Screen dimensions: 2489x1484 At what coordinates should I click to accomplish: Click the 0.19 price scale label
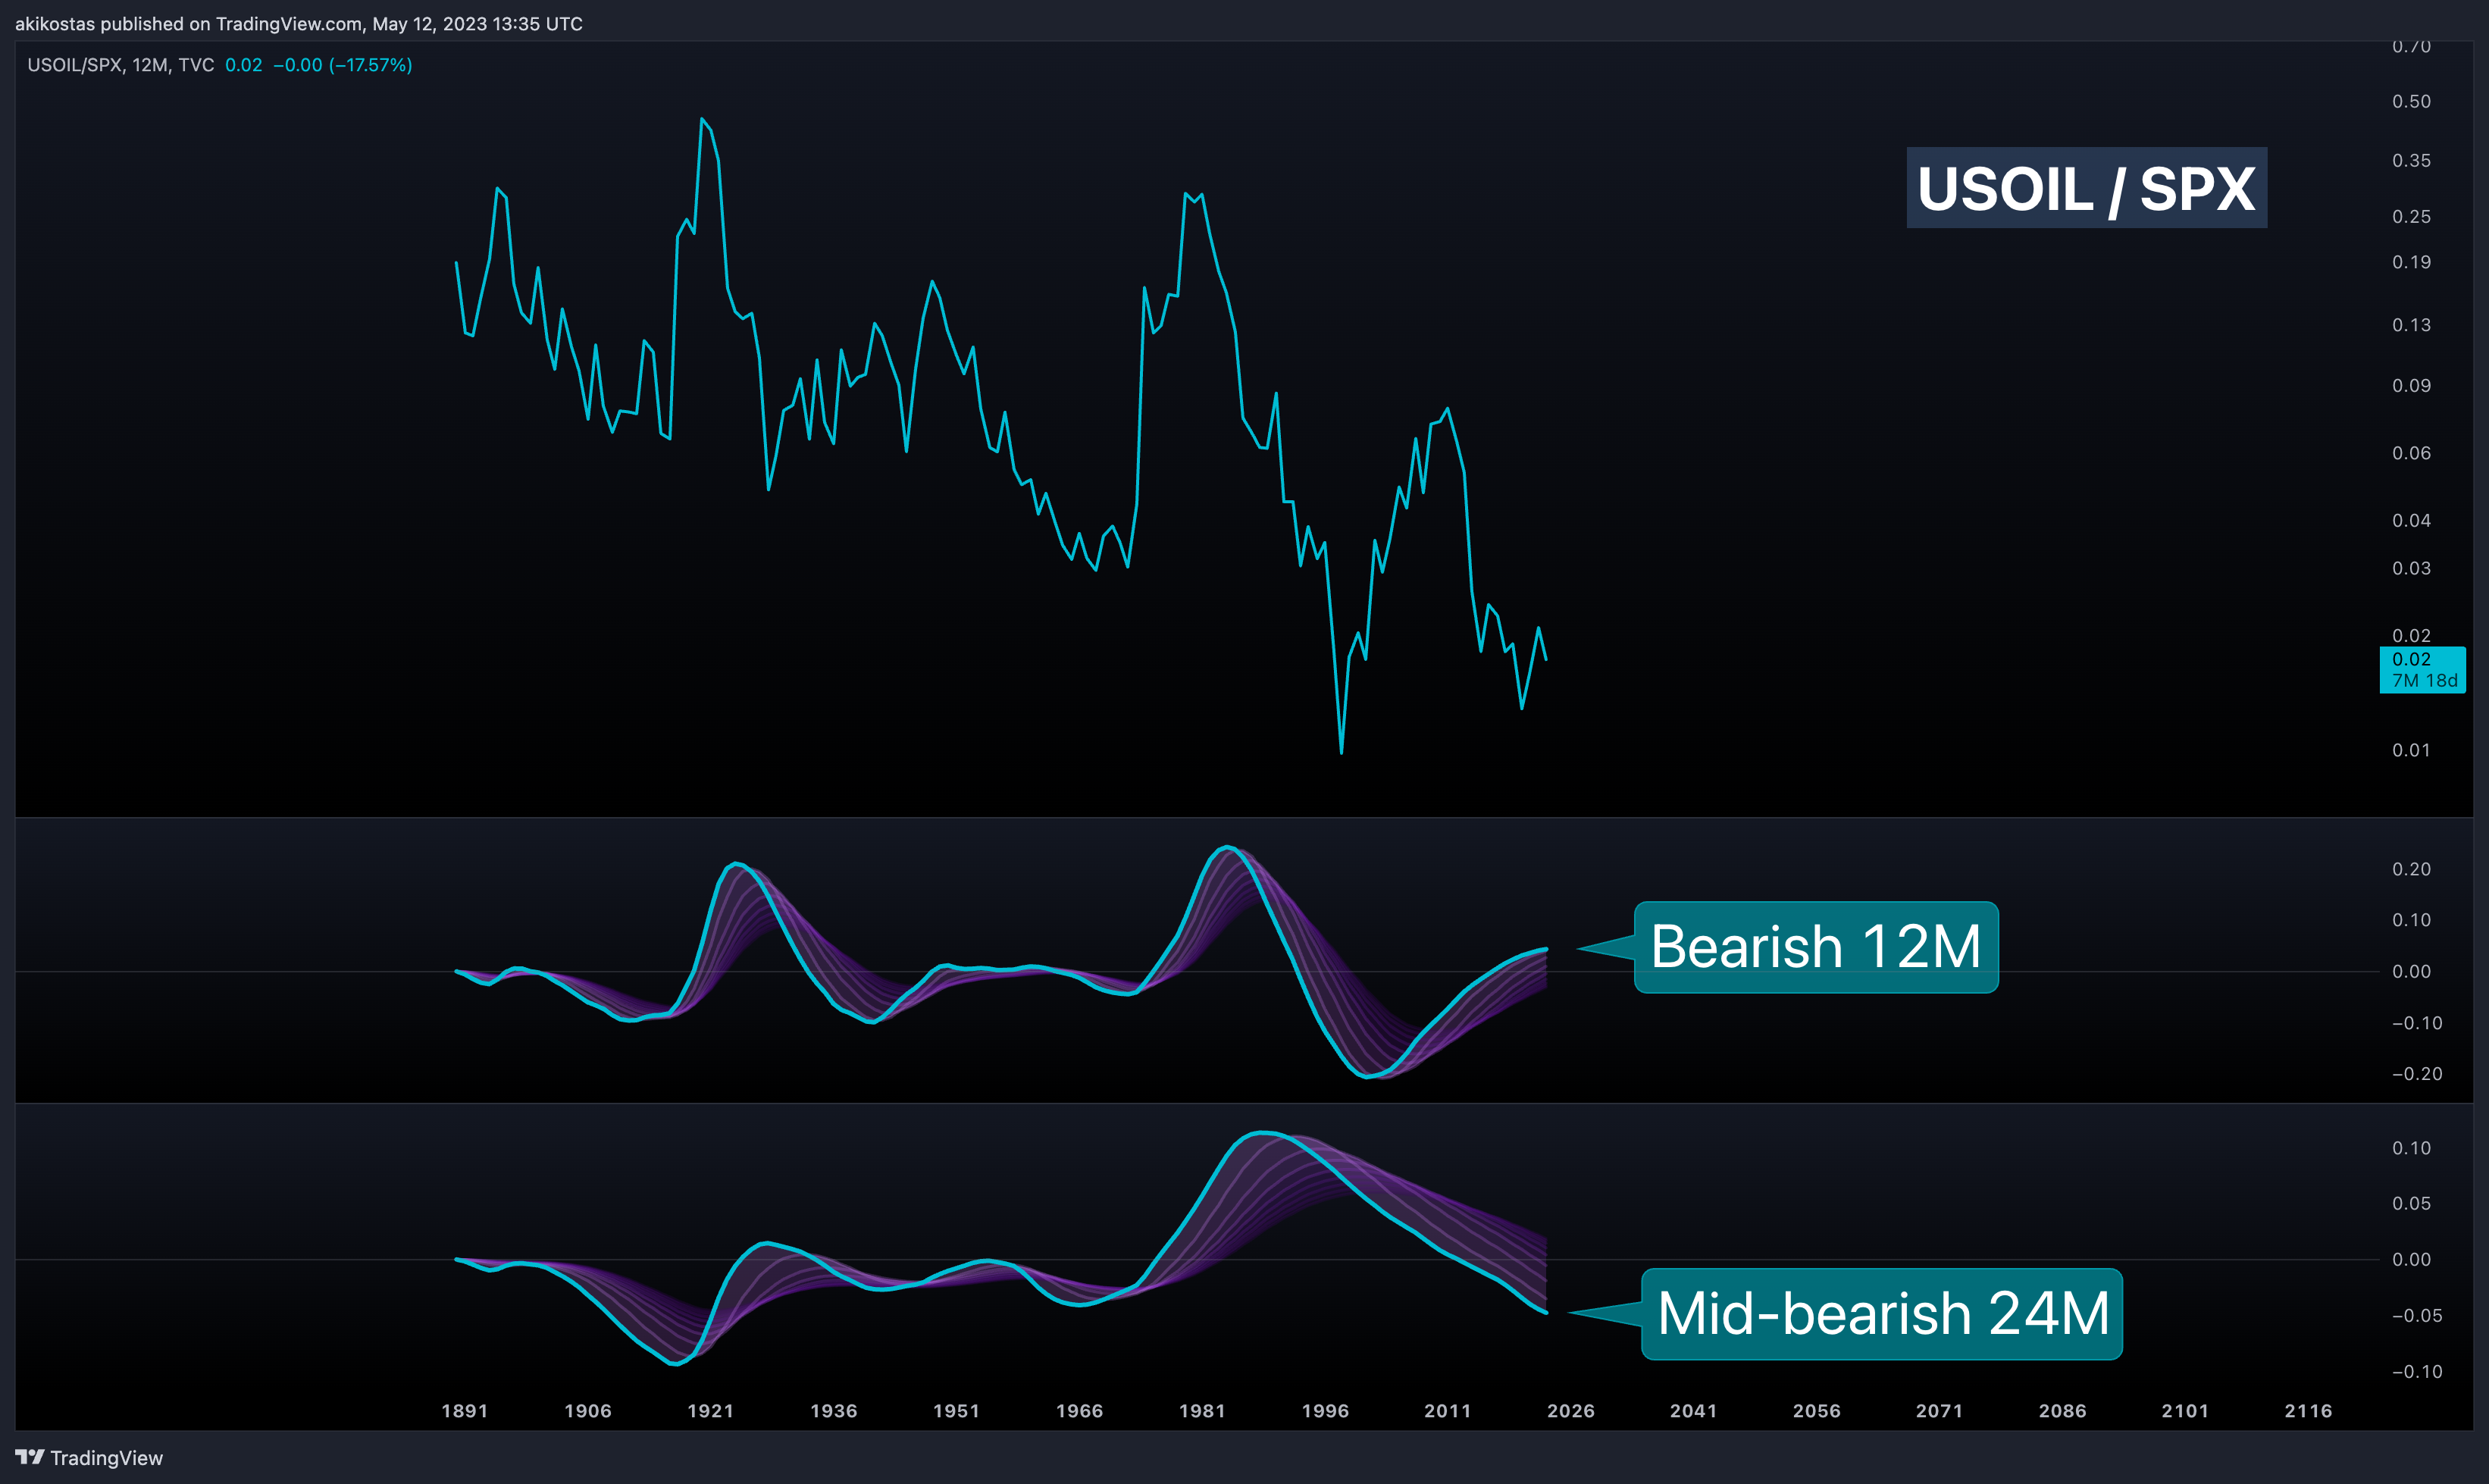point(2412,262)
